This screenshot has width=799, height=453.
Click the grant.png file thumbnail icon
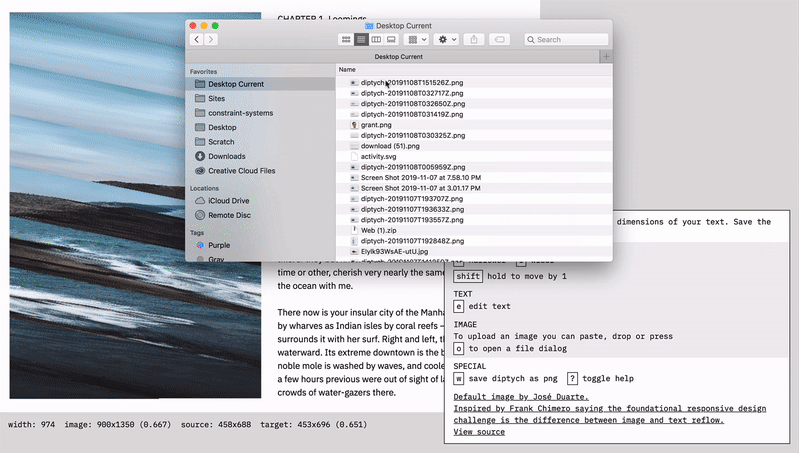pos(354,125)
